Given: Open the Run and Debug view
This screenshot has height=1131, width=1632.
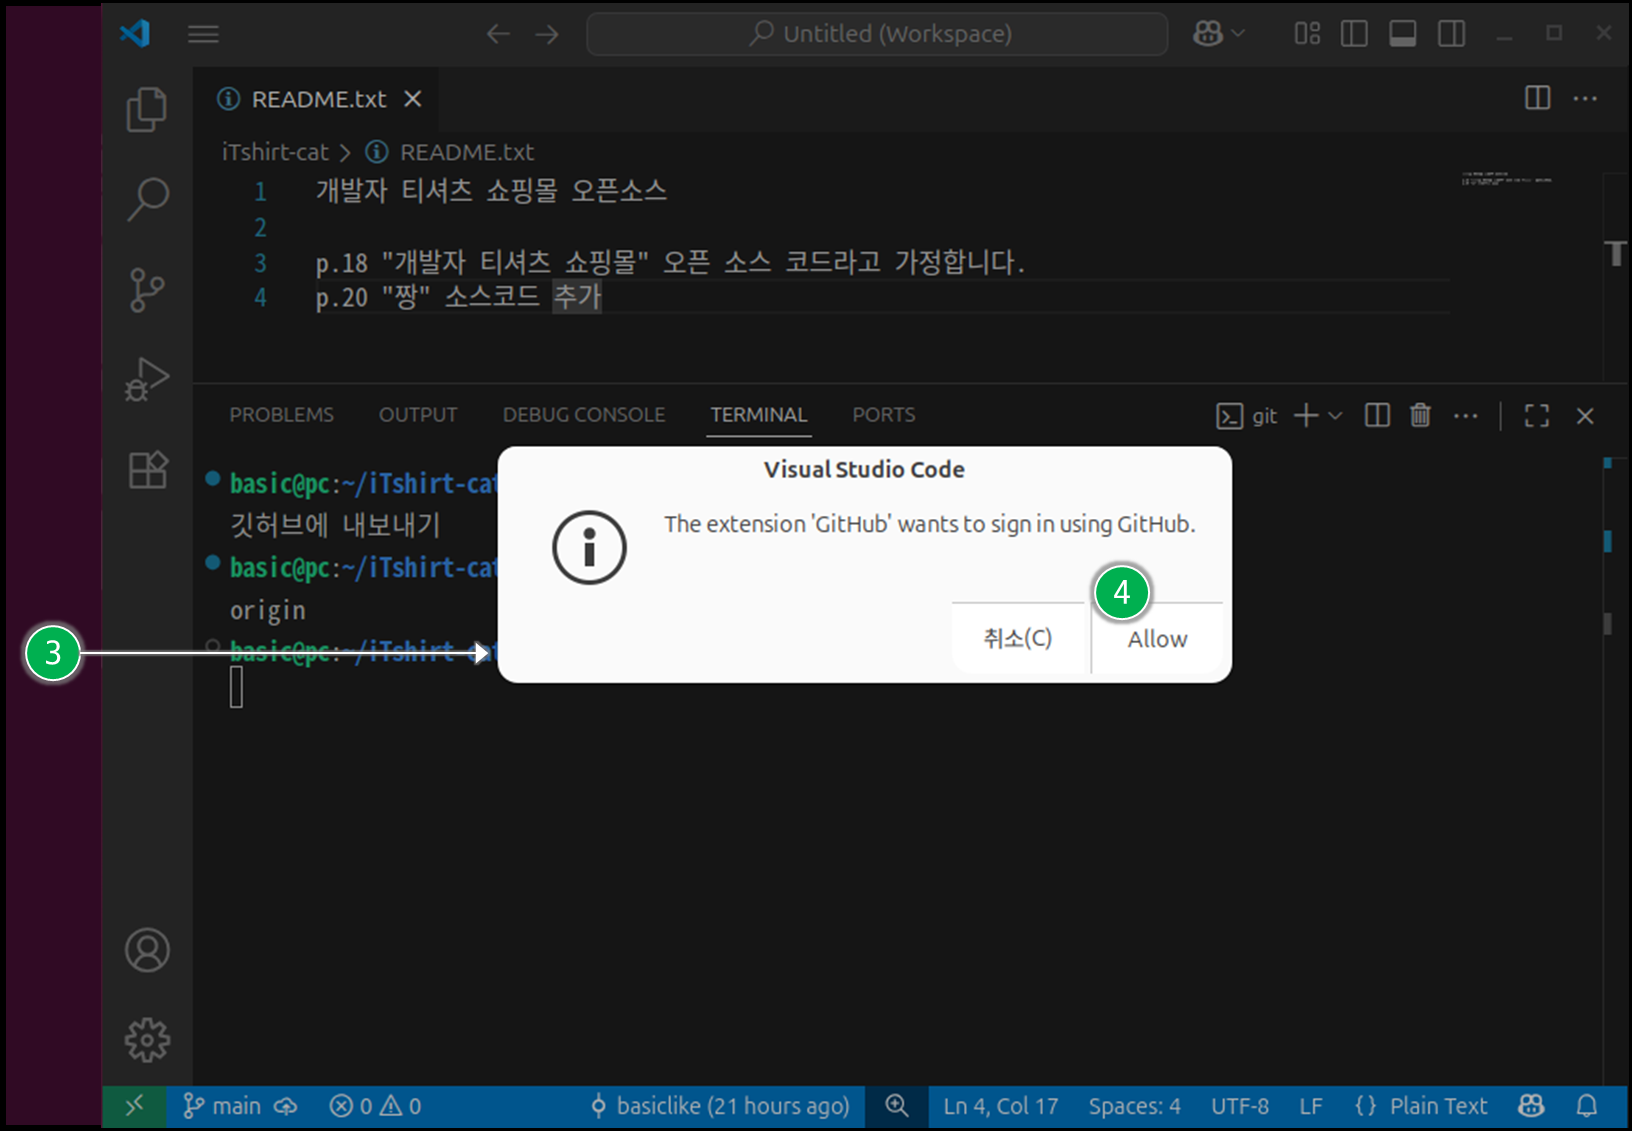Looking at the screenshot, I should coord(147,380).
